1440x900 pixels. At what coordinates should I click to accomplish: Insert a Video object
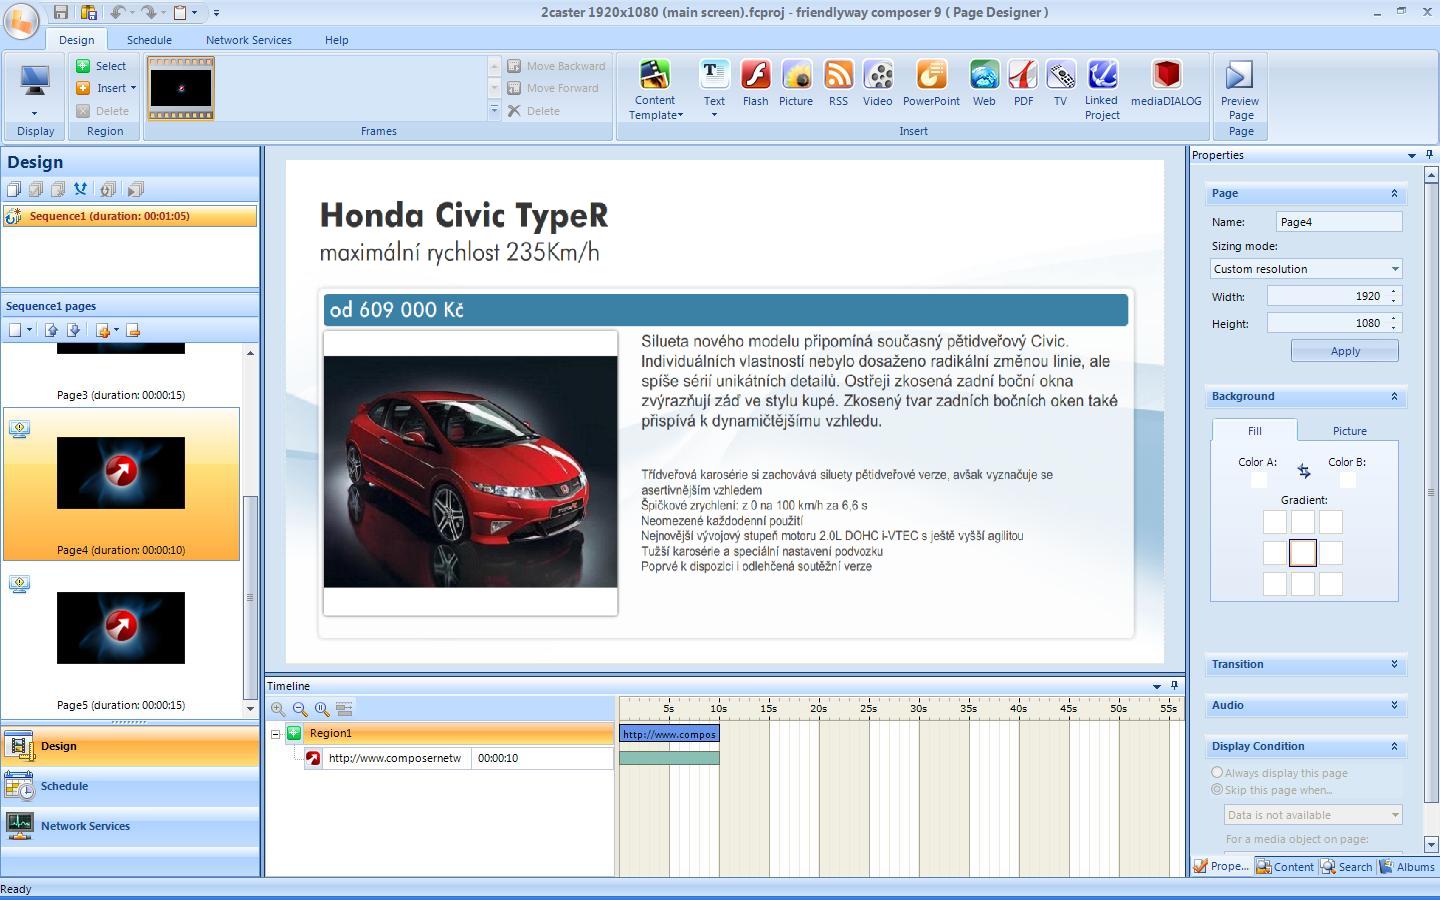877,83
